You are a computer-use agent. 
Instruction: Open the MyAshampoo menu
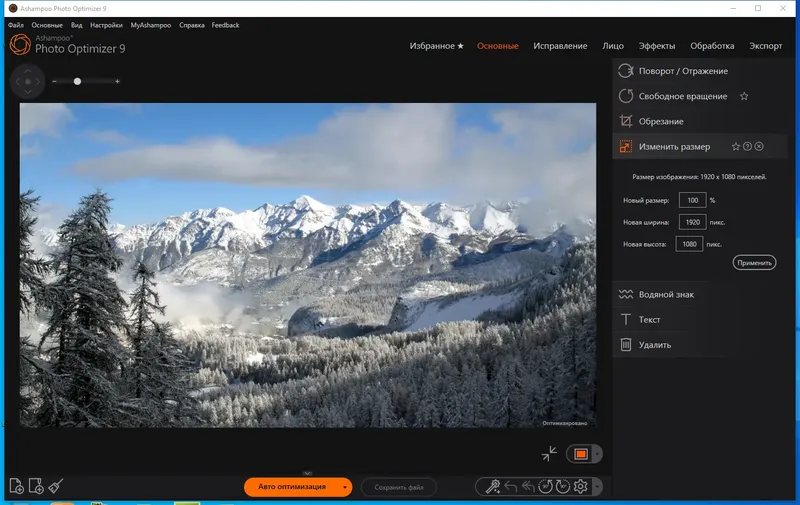151,25
